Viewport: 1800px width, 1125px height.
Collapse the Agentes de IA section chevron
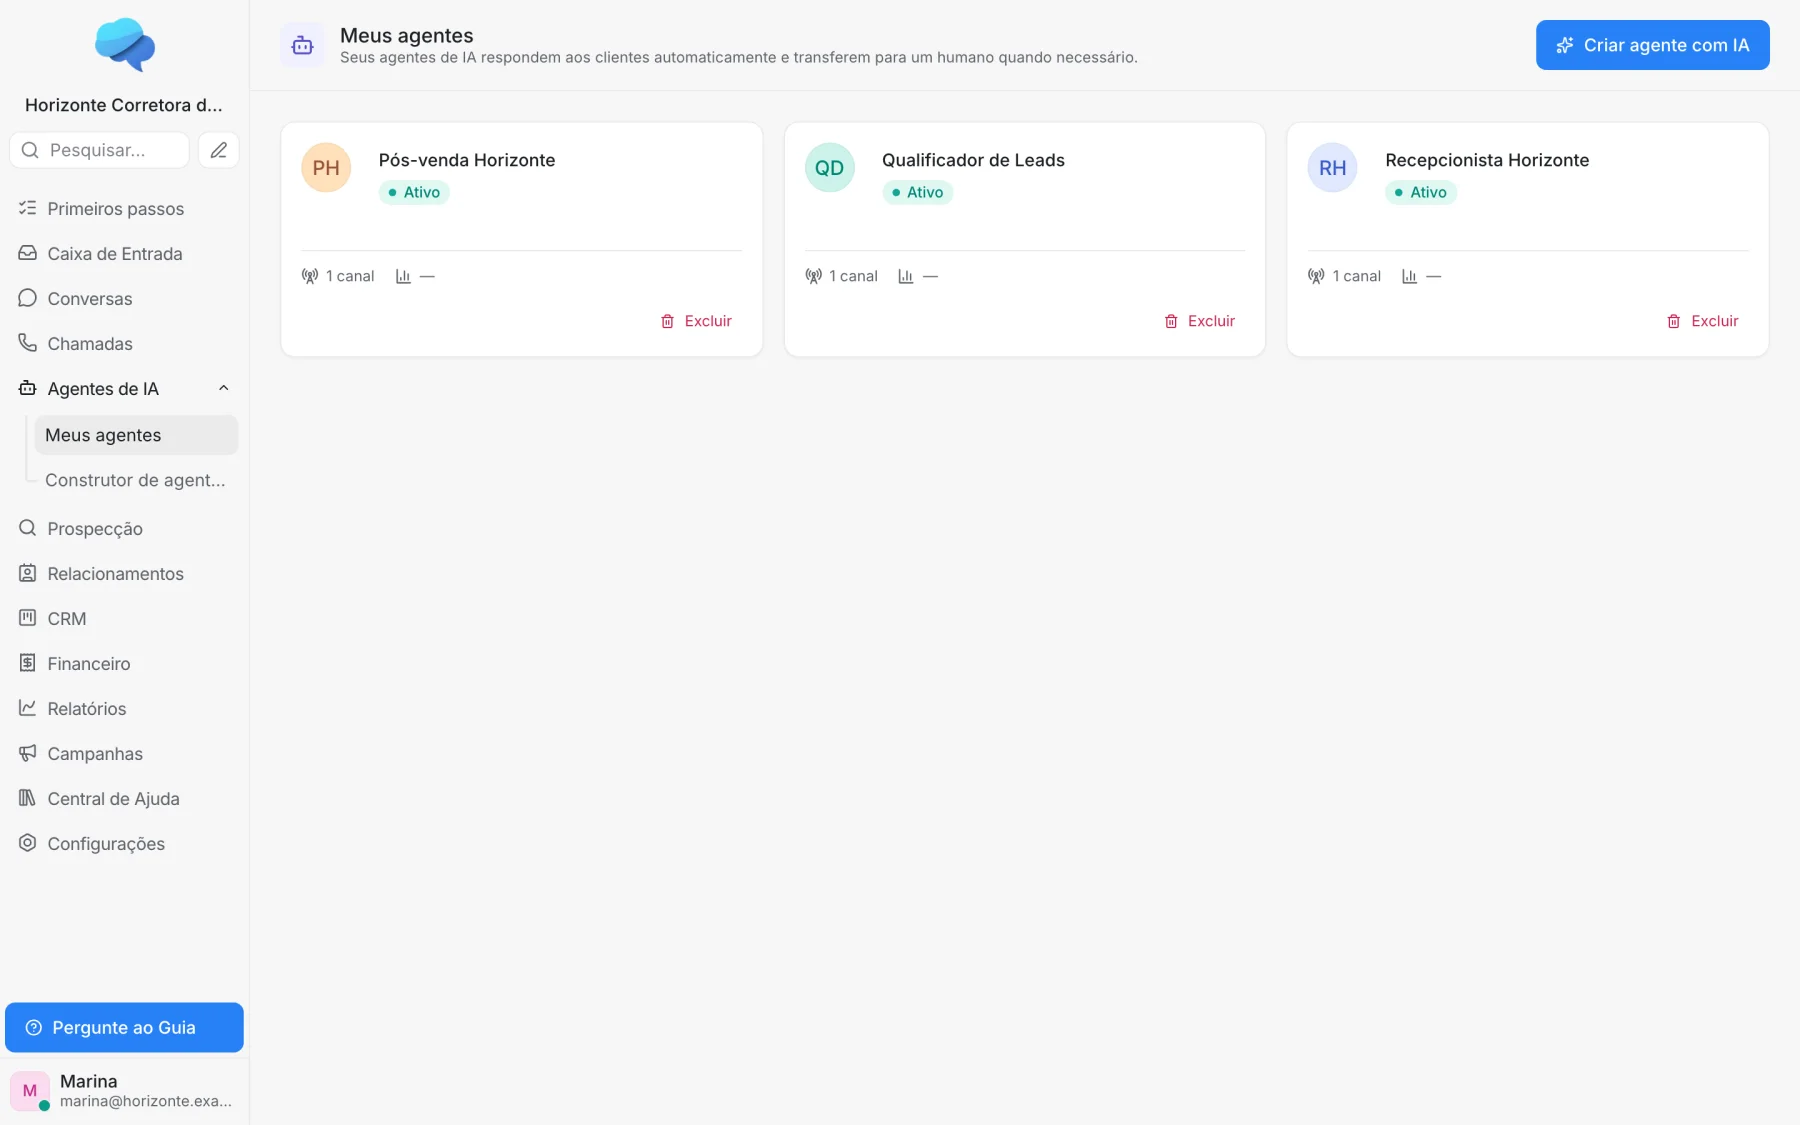[x=224, y=388]
